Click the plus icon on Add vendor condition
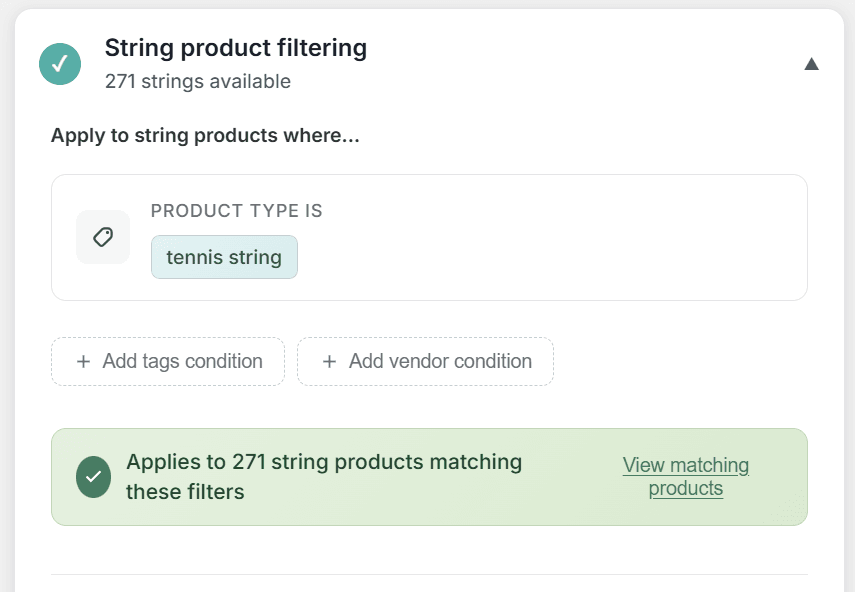 tap(330, 362)
